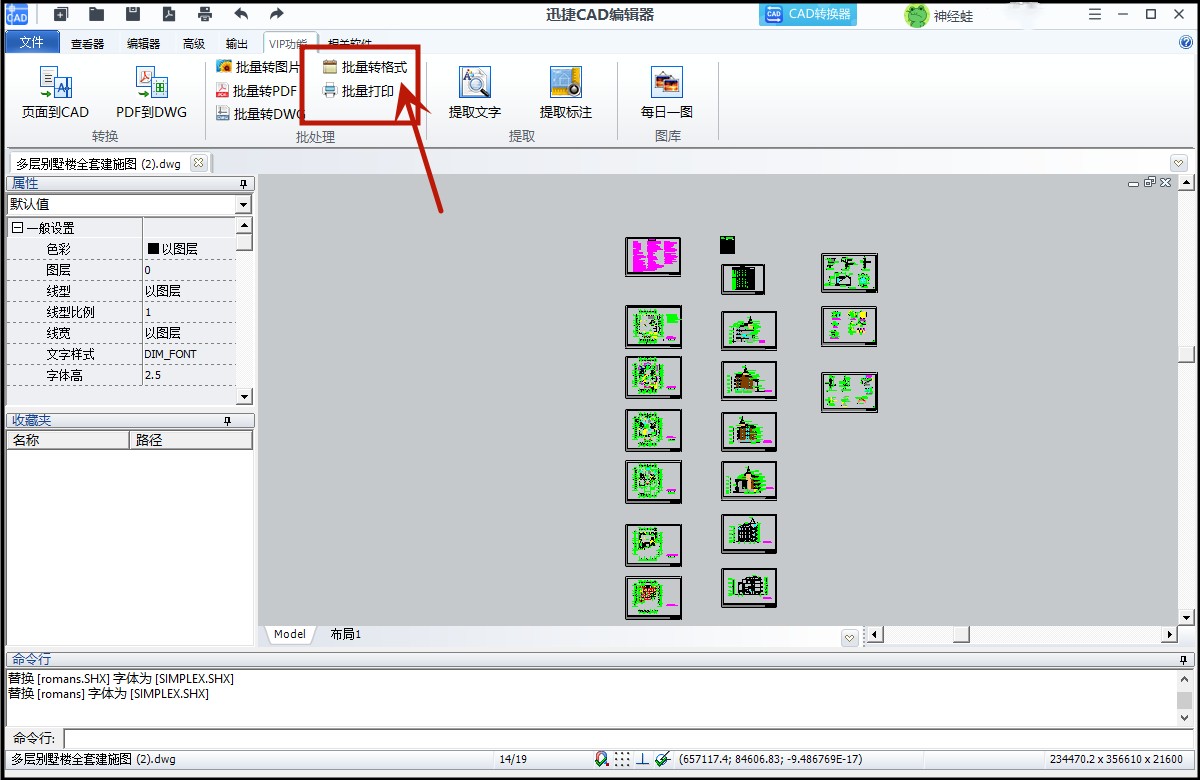The image size is (1200, 780).
Task: Click the 页面到CAD conversion tool
Action: 55,93
